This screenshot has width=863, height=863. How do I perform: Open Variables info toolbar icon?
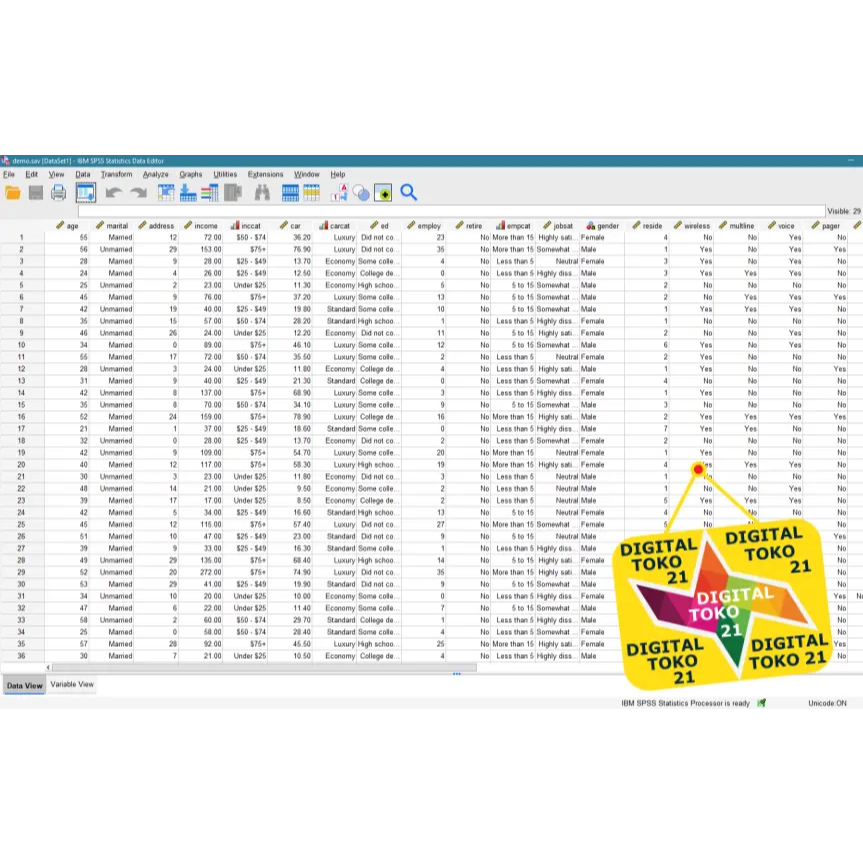point(210,193)
